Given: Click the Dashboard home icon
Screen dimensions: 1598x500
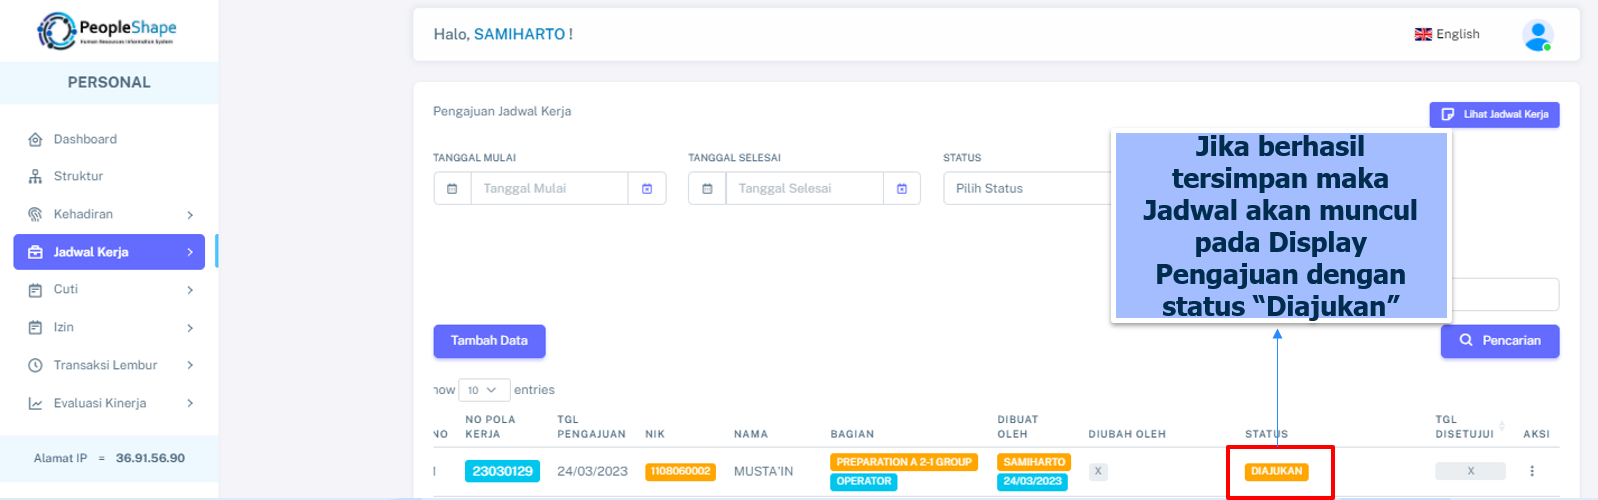Looking at the screenshot, I should 35,140.
